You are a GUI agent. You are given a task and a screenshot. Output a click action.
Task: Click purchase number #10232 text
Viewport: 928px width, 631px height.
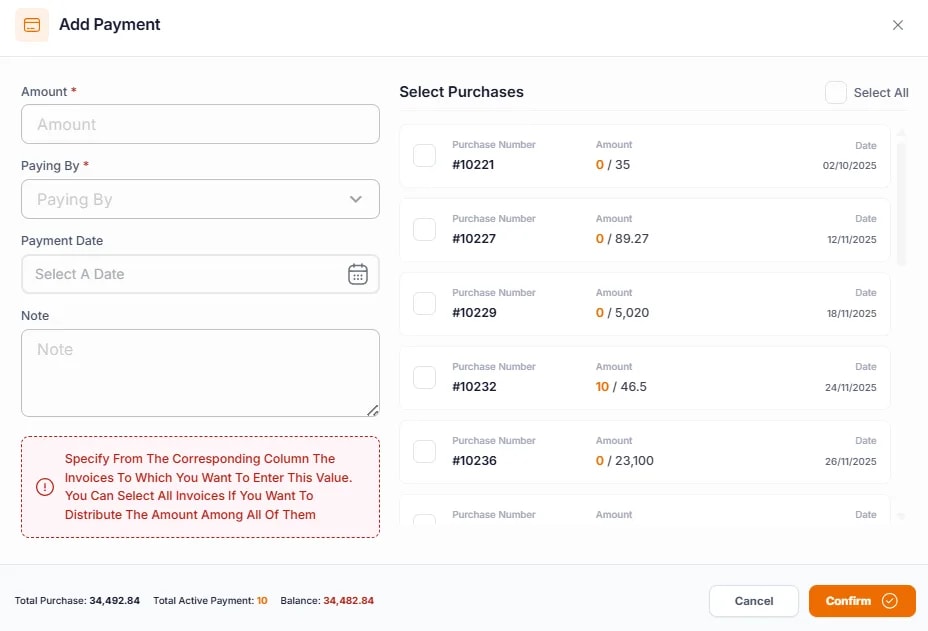pos(474,387)
